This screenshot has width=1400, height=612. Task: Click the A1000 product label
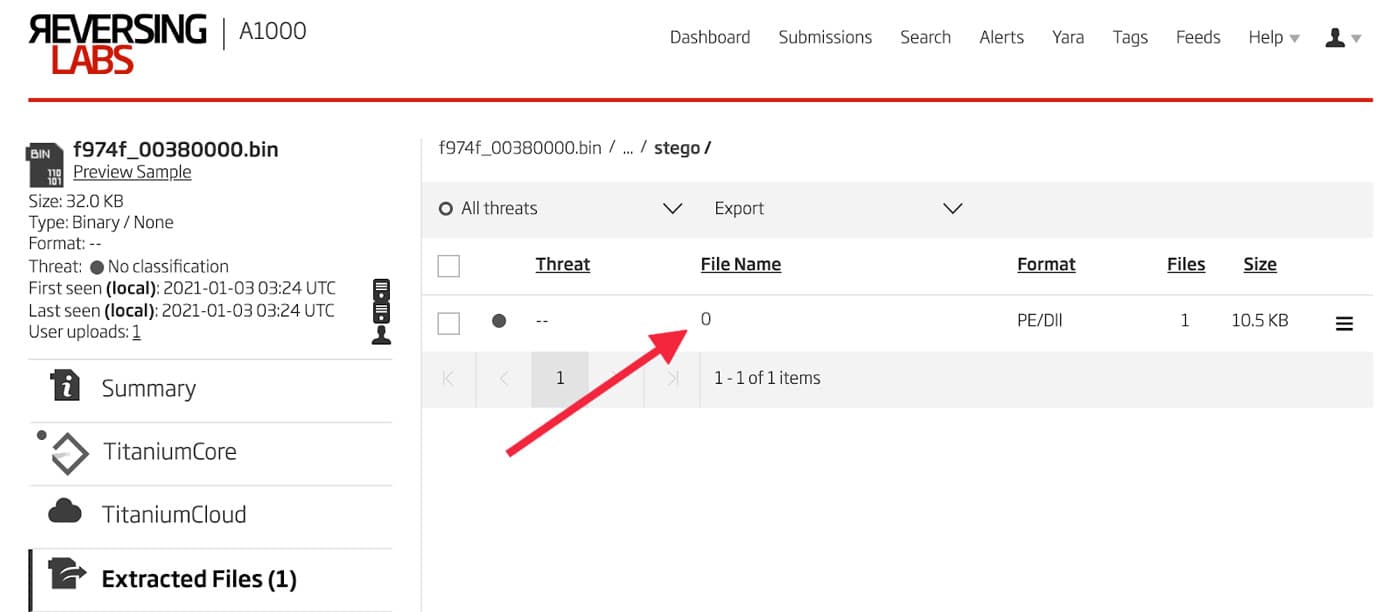tap(272, 31)
